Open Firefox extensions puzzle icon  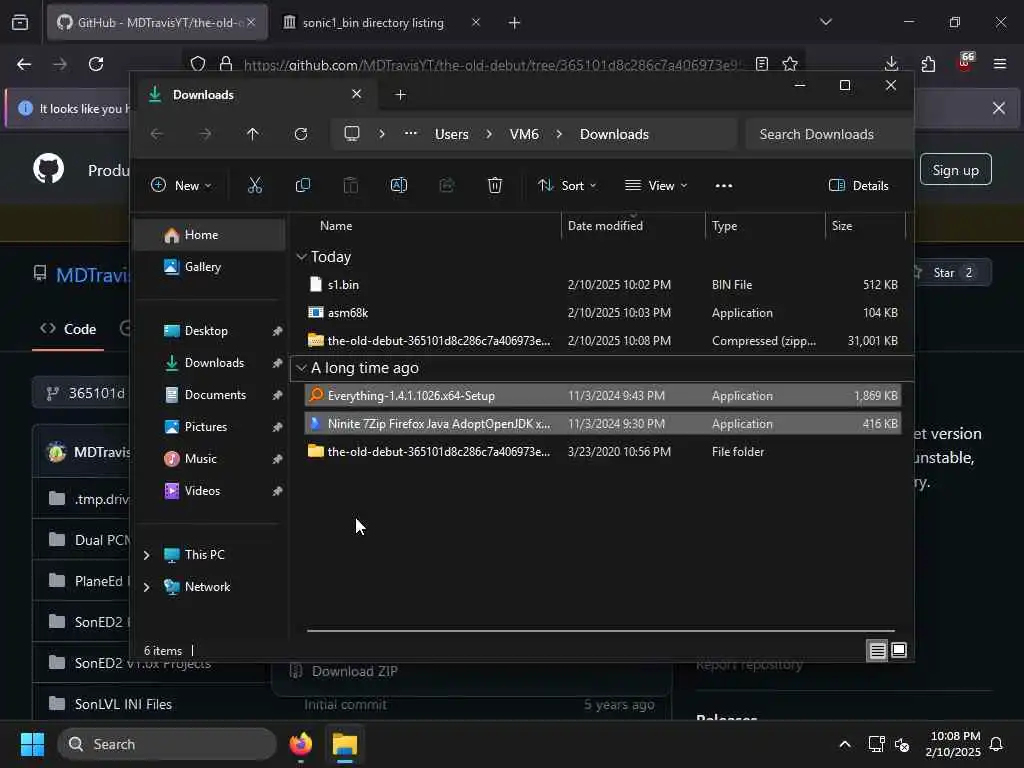[928, 63]
